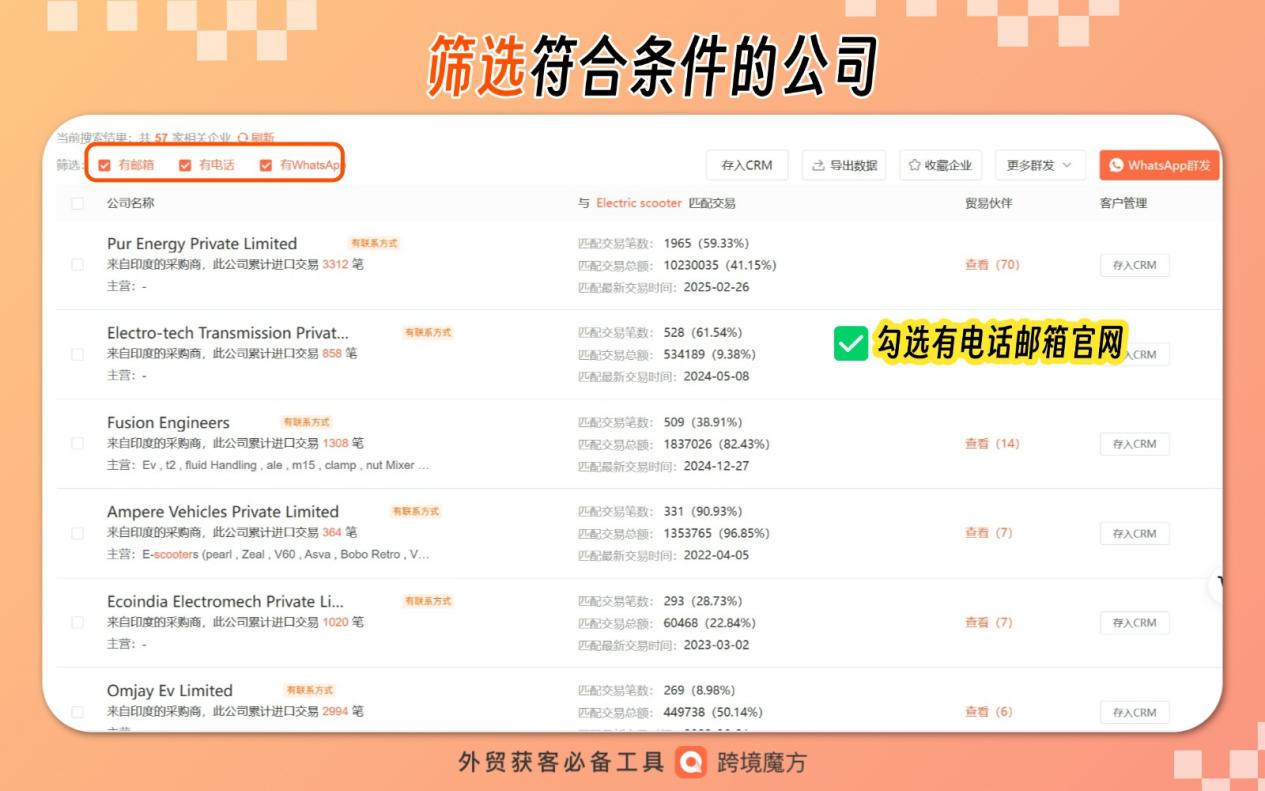1265x791 pixels.
Task: Click import count 858 for Electro-tech
Action: [332, 354]
